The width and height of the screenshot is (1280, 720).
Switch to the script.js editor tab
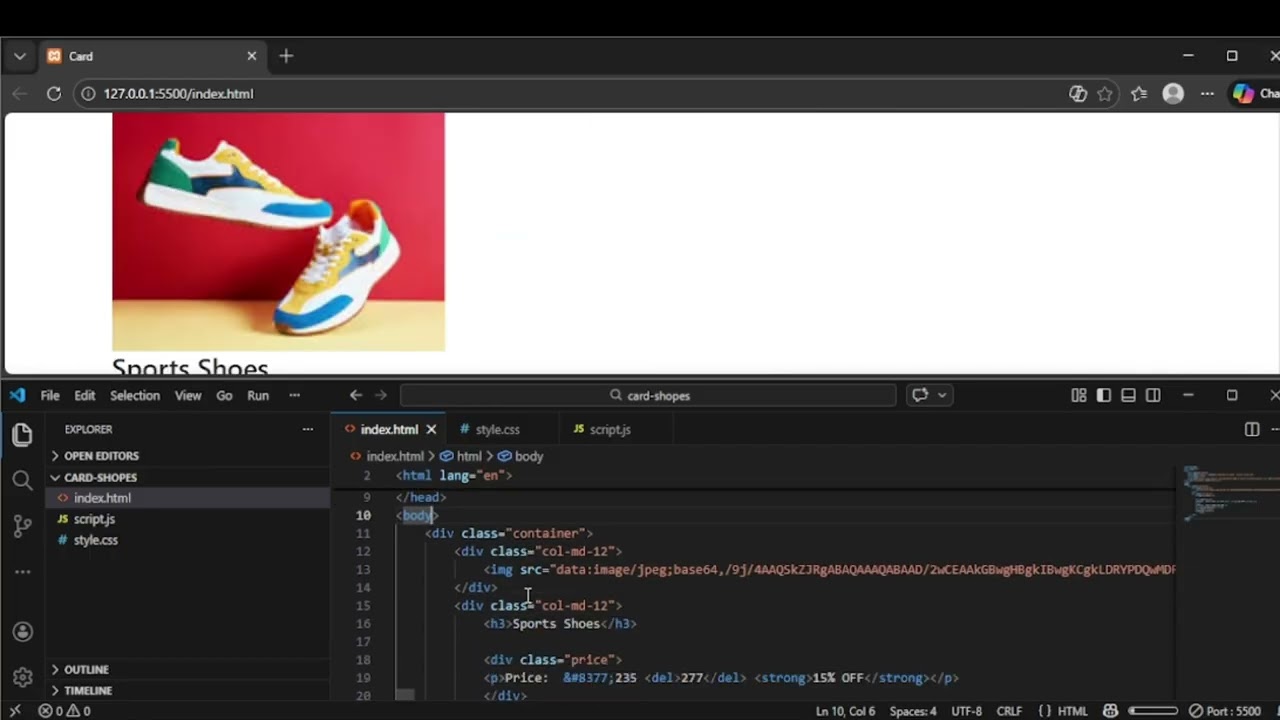click(x=610, y=429)
